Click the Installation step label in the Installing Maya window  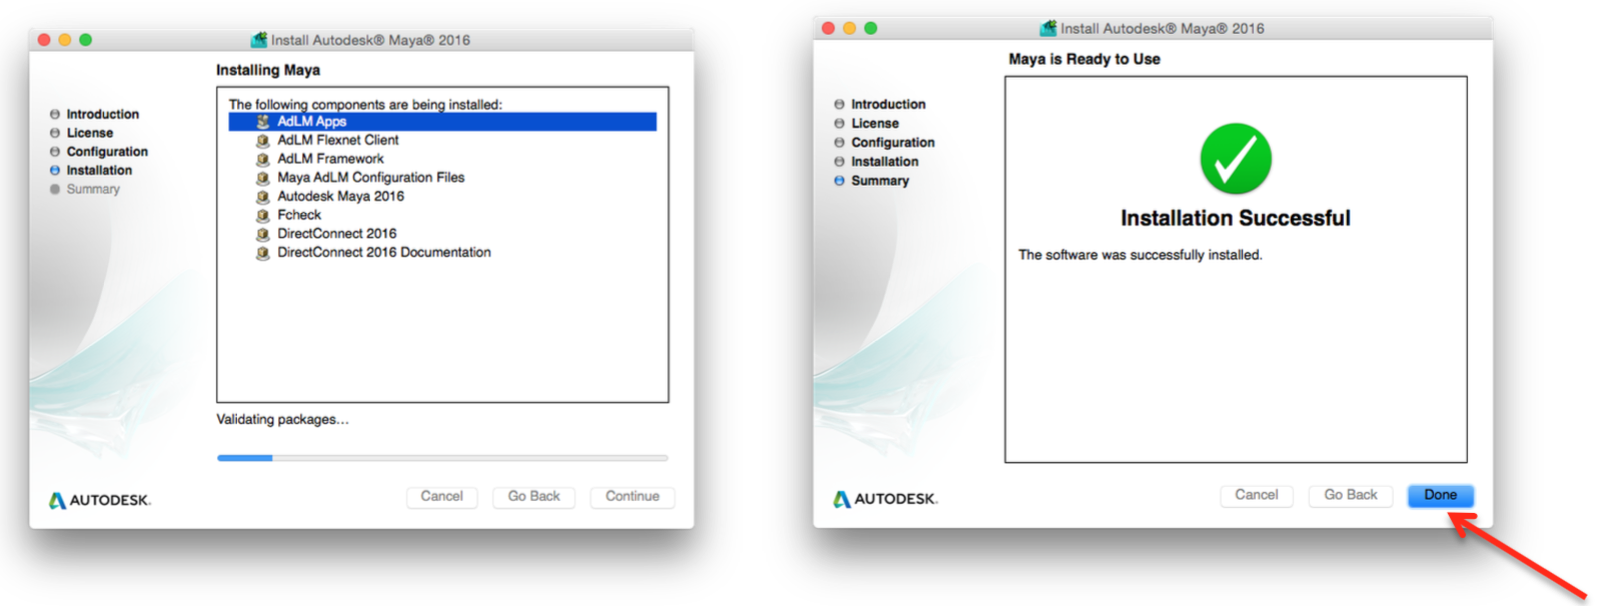[99, 171]
